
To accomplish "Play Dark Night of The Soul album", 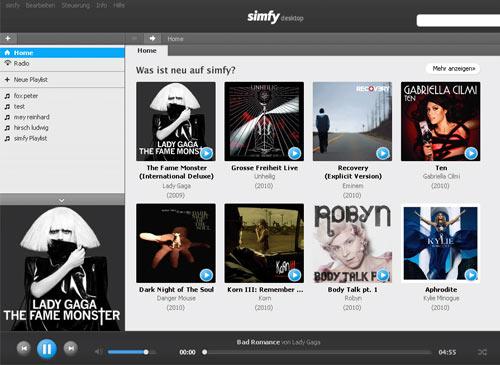I will click(x=206, y=275).
